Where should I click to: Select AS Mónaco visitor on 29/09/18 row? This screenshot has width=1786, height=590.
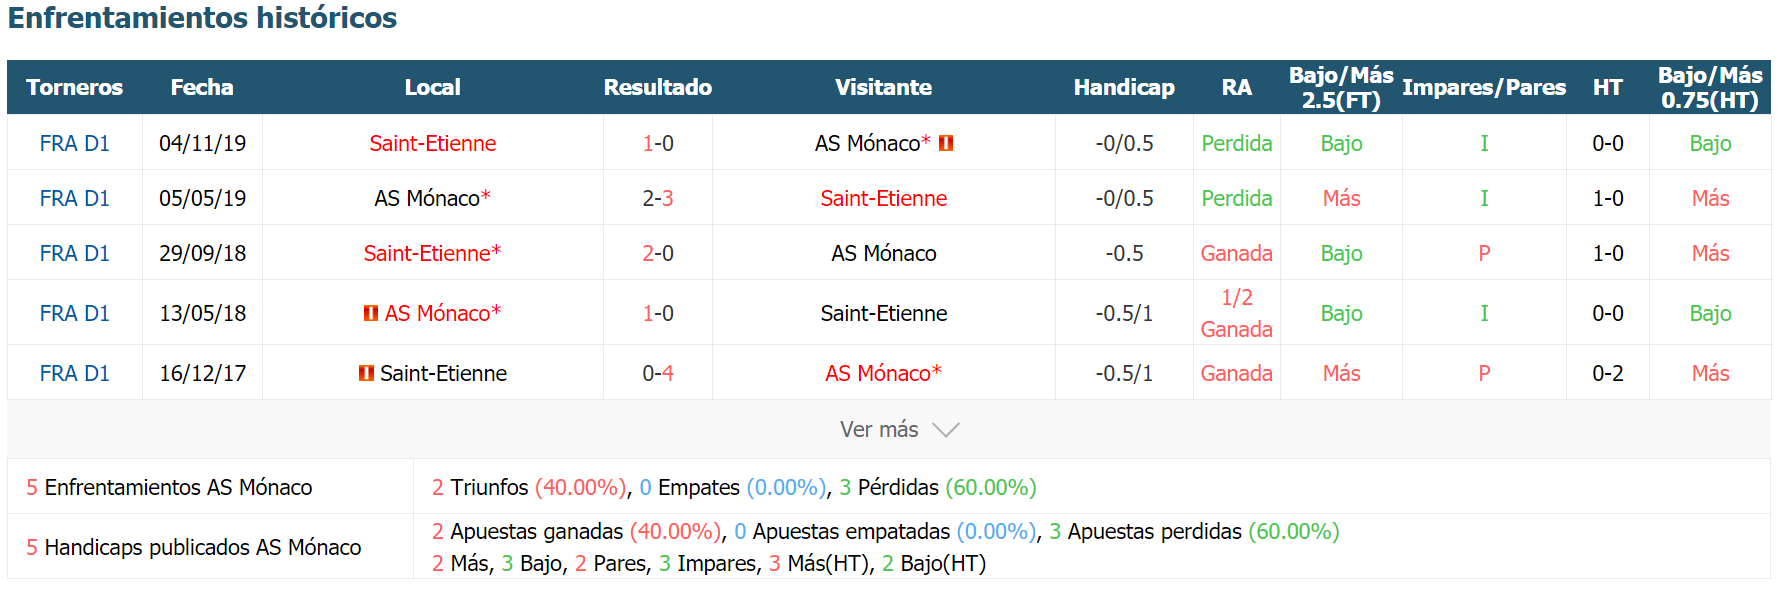884,253
